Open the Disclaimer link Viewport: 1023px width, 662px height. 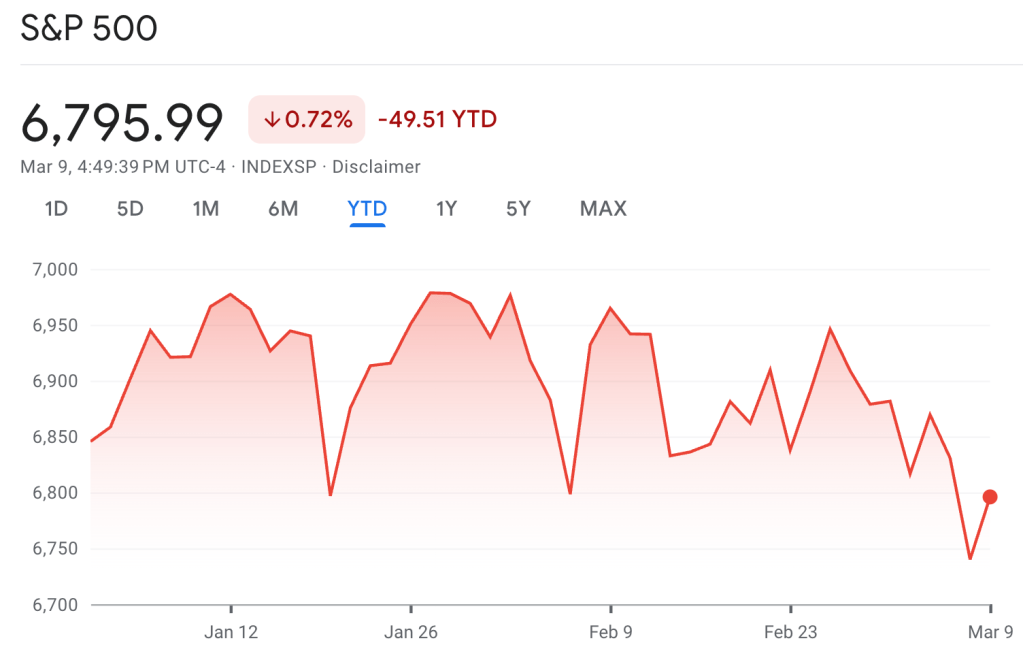coord(376,167)
